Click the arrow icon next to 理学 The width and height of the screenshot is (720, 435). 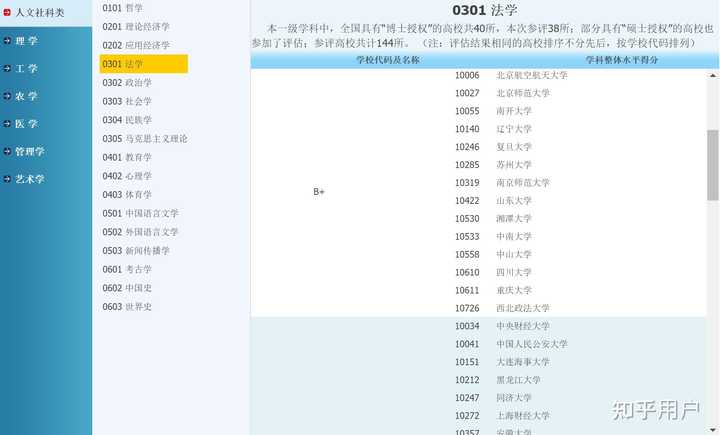tap(7, 40)
